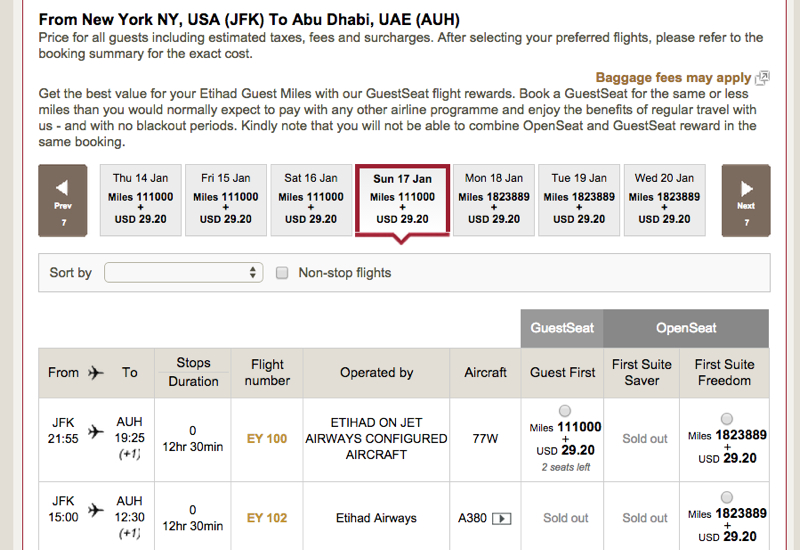Open Baggage fees may apply link
800x550 pixels.
pos(673,78)
